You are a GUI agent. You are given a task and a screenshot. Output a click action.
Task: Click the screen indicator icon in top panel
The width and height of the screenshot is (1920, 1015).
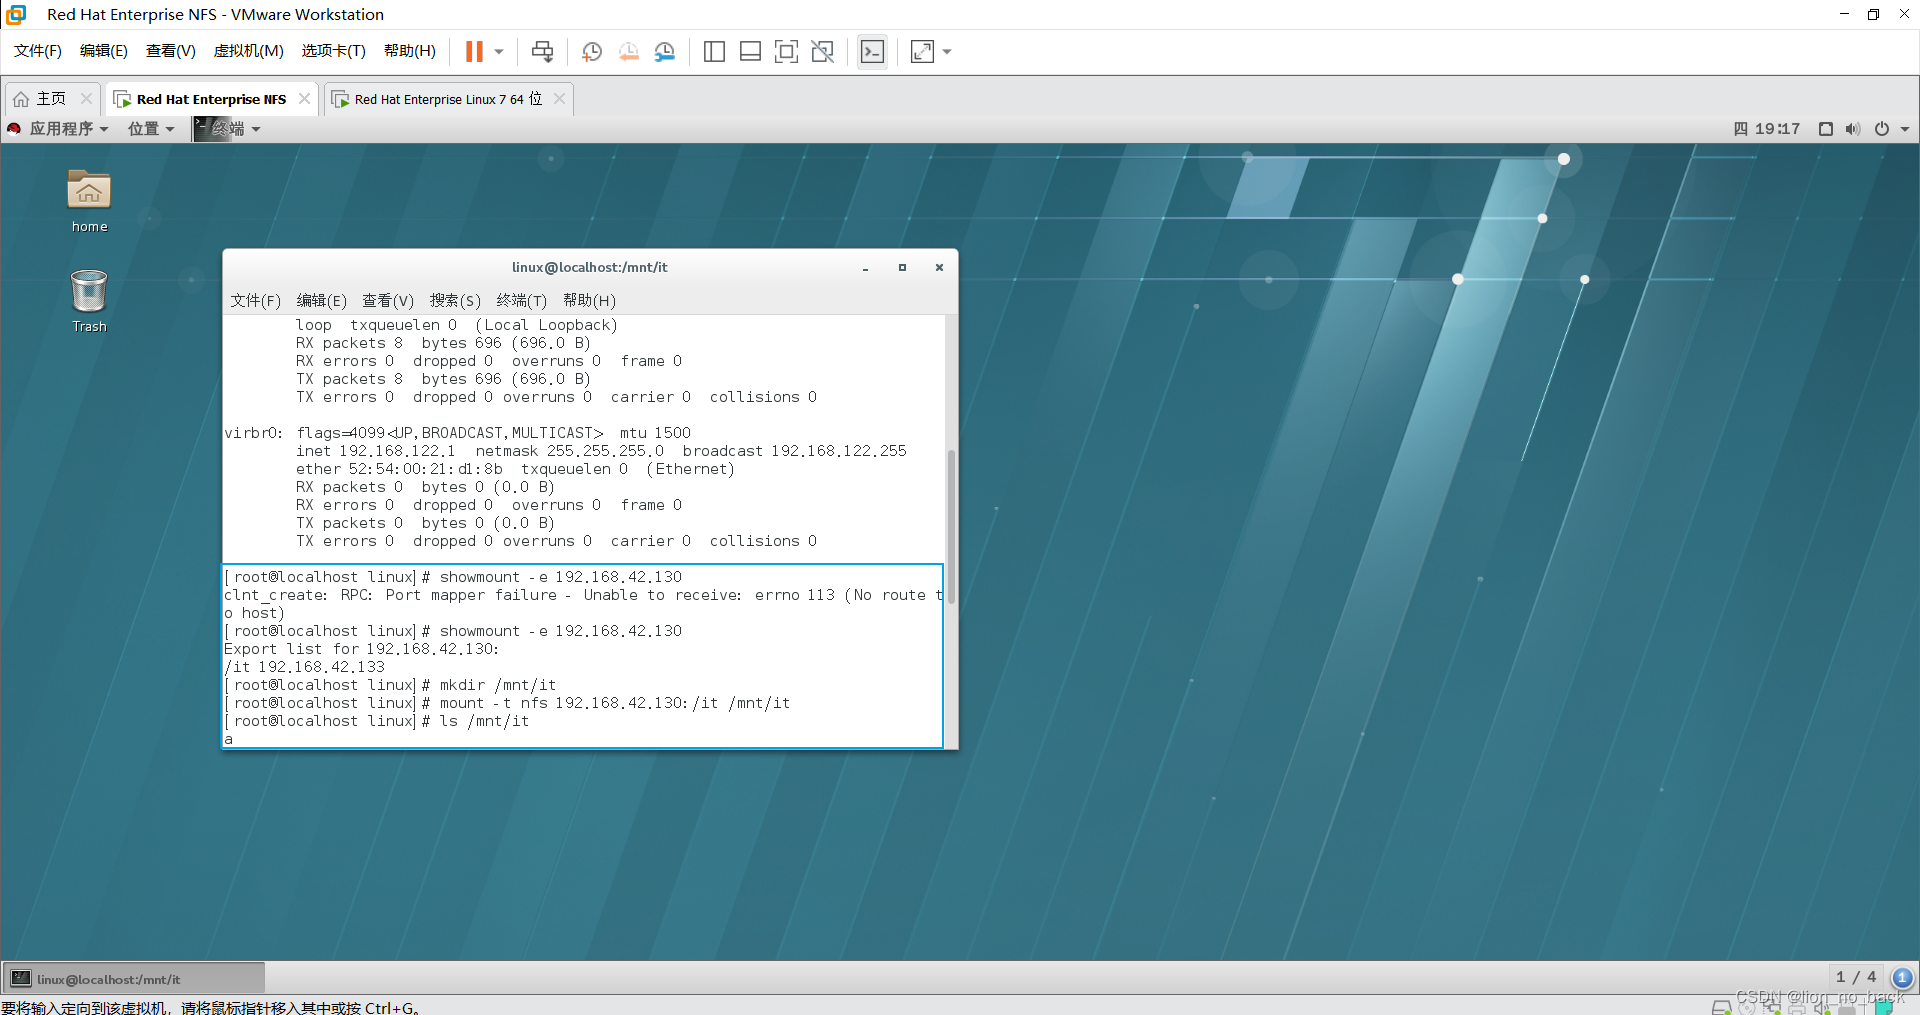click(x=1826, y=129)
